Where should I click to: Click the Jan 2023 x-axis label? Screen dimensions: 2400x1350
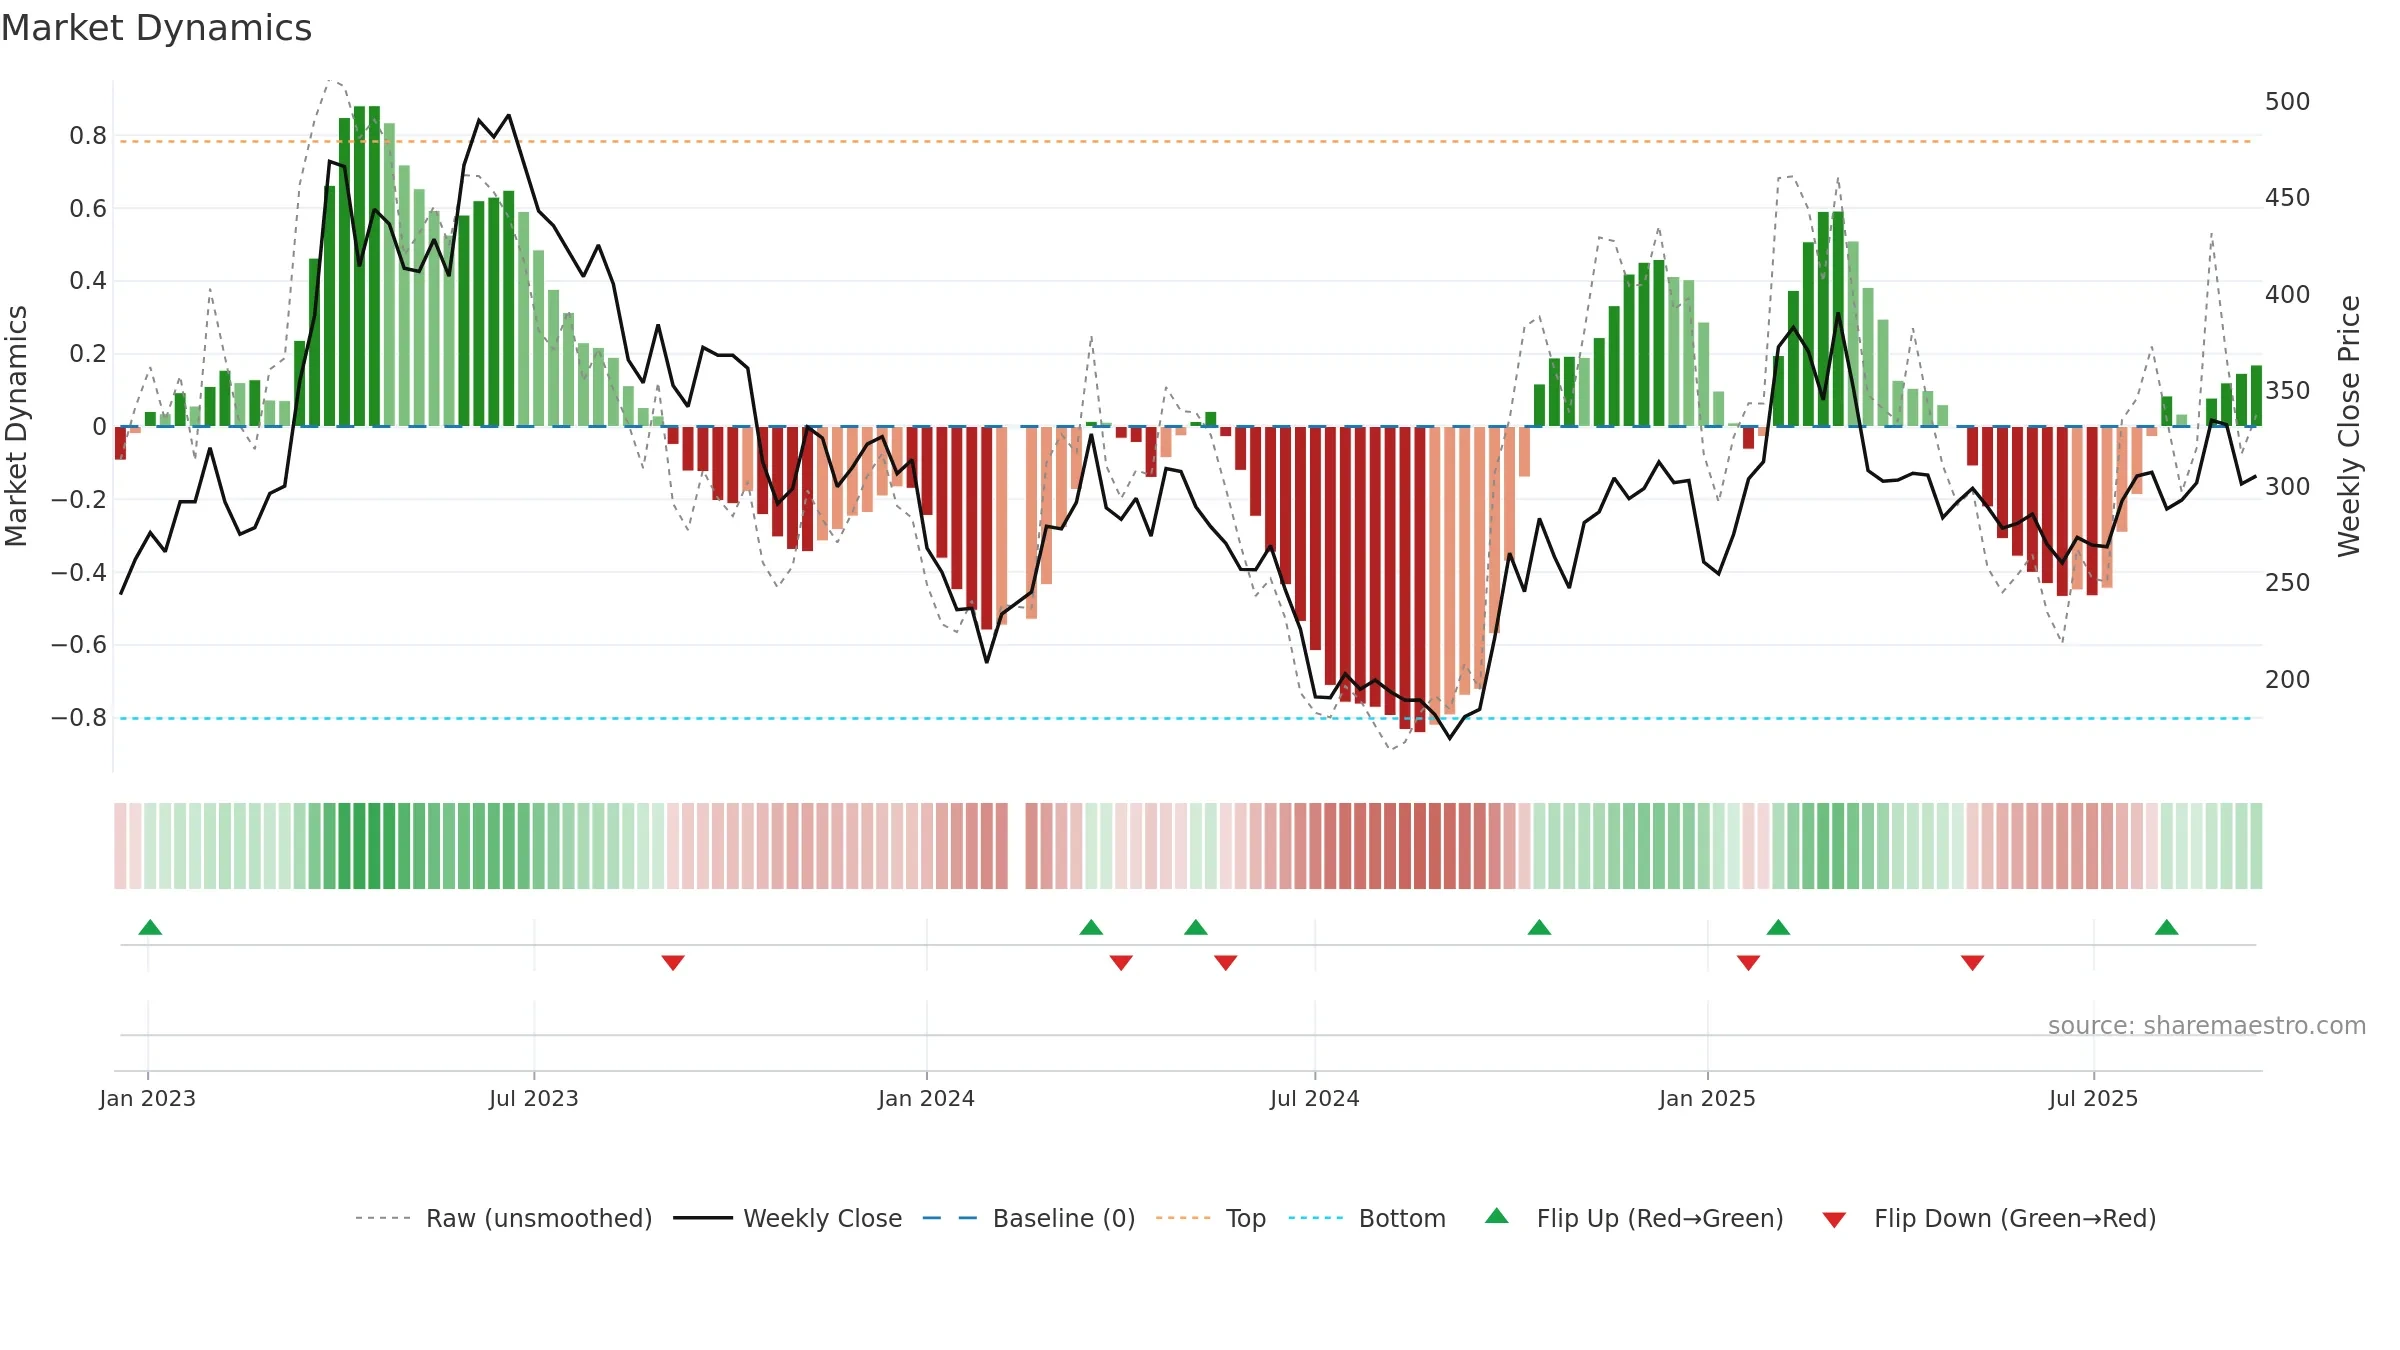[x=148, y=1098]
